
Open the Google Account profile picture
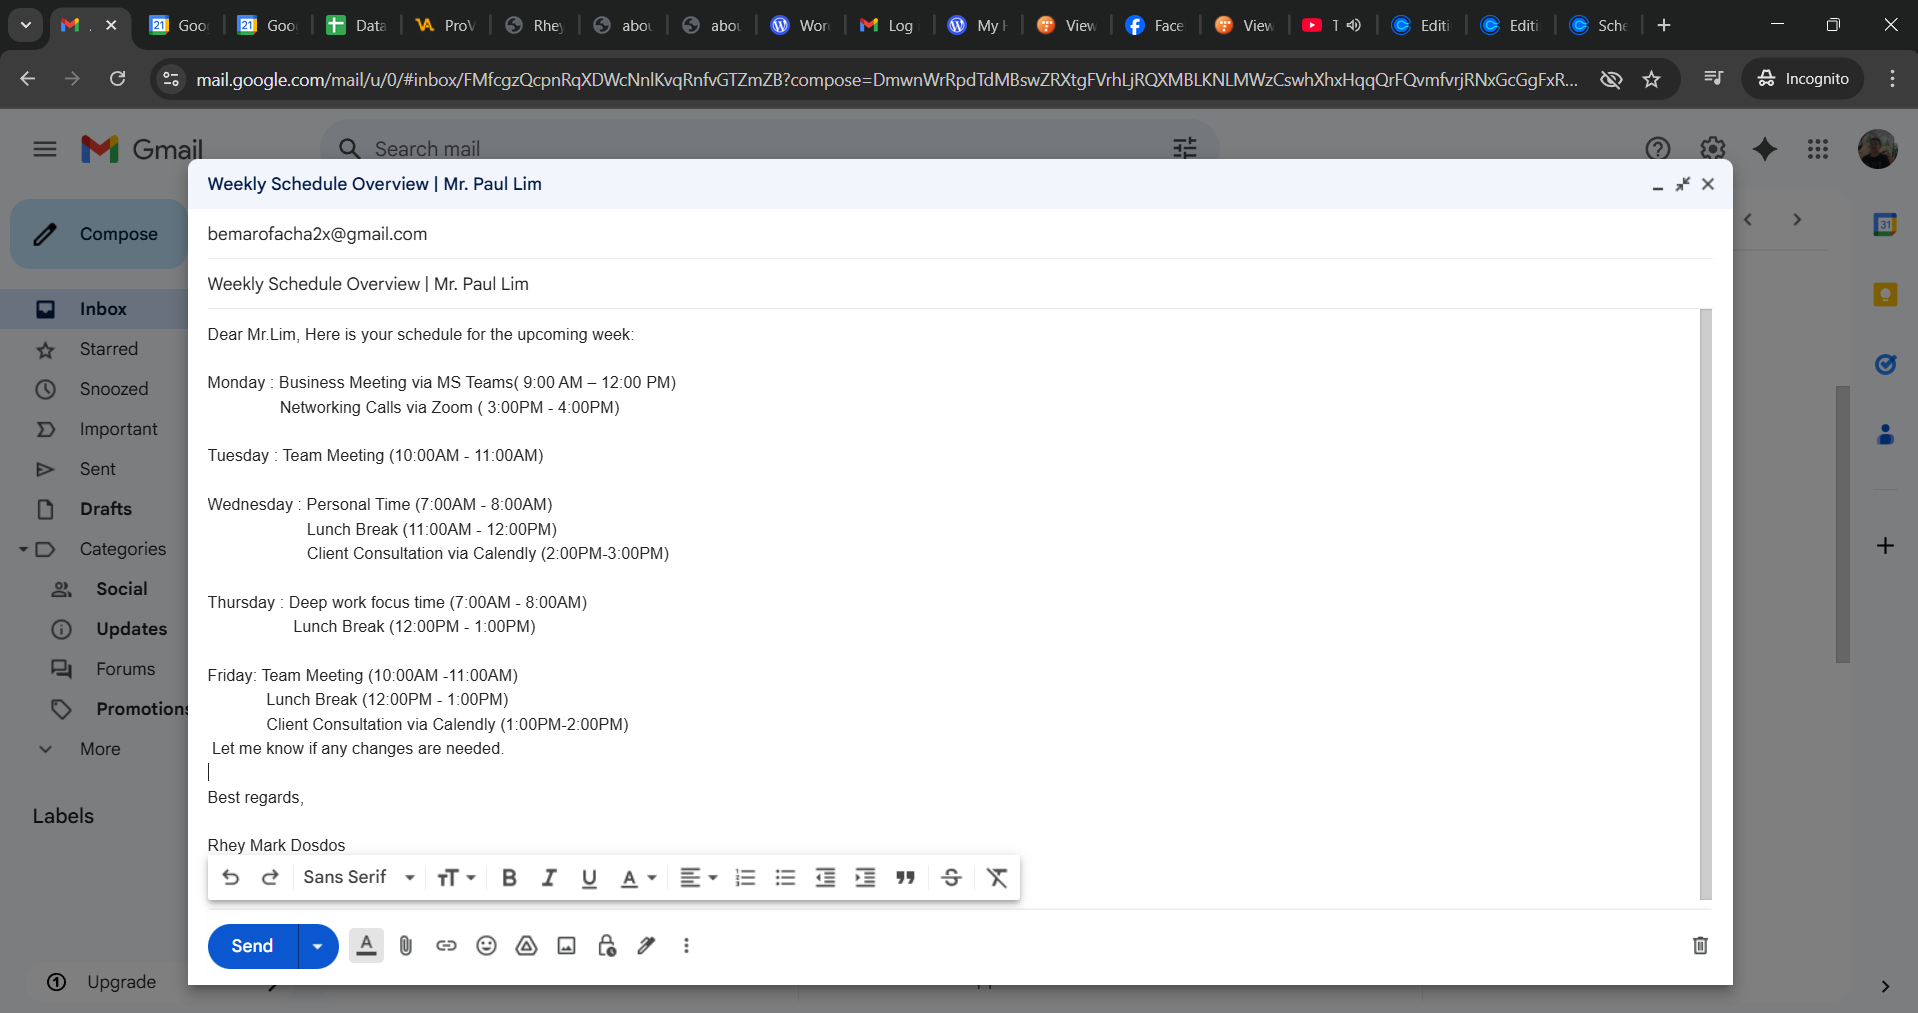click(x=1878, y=149)
